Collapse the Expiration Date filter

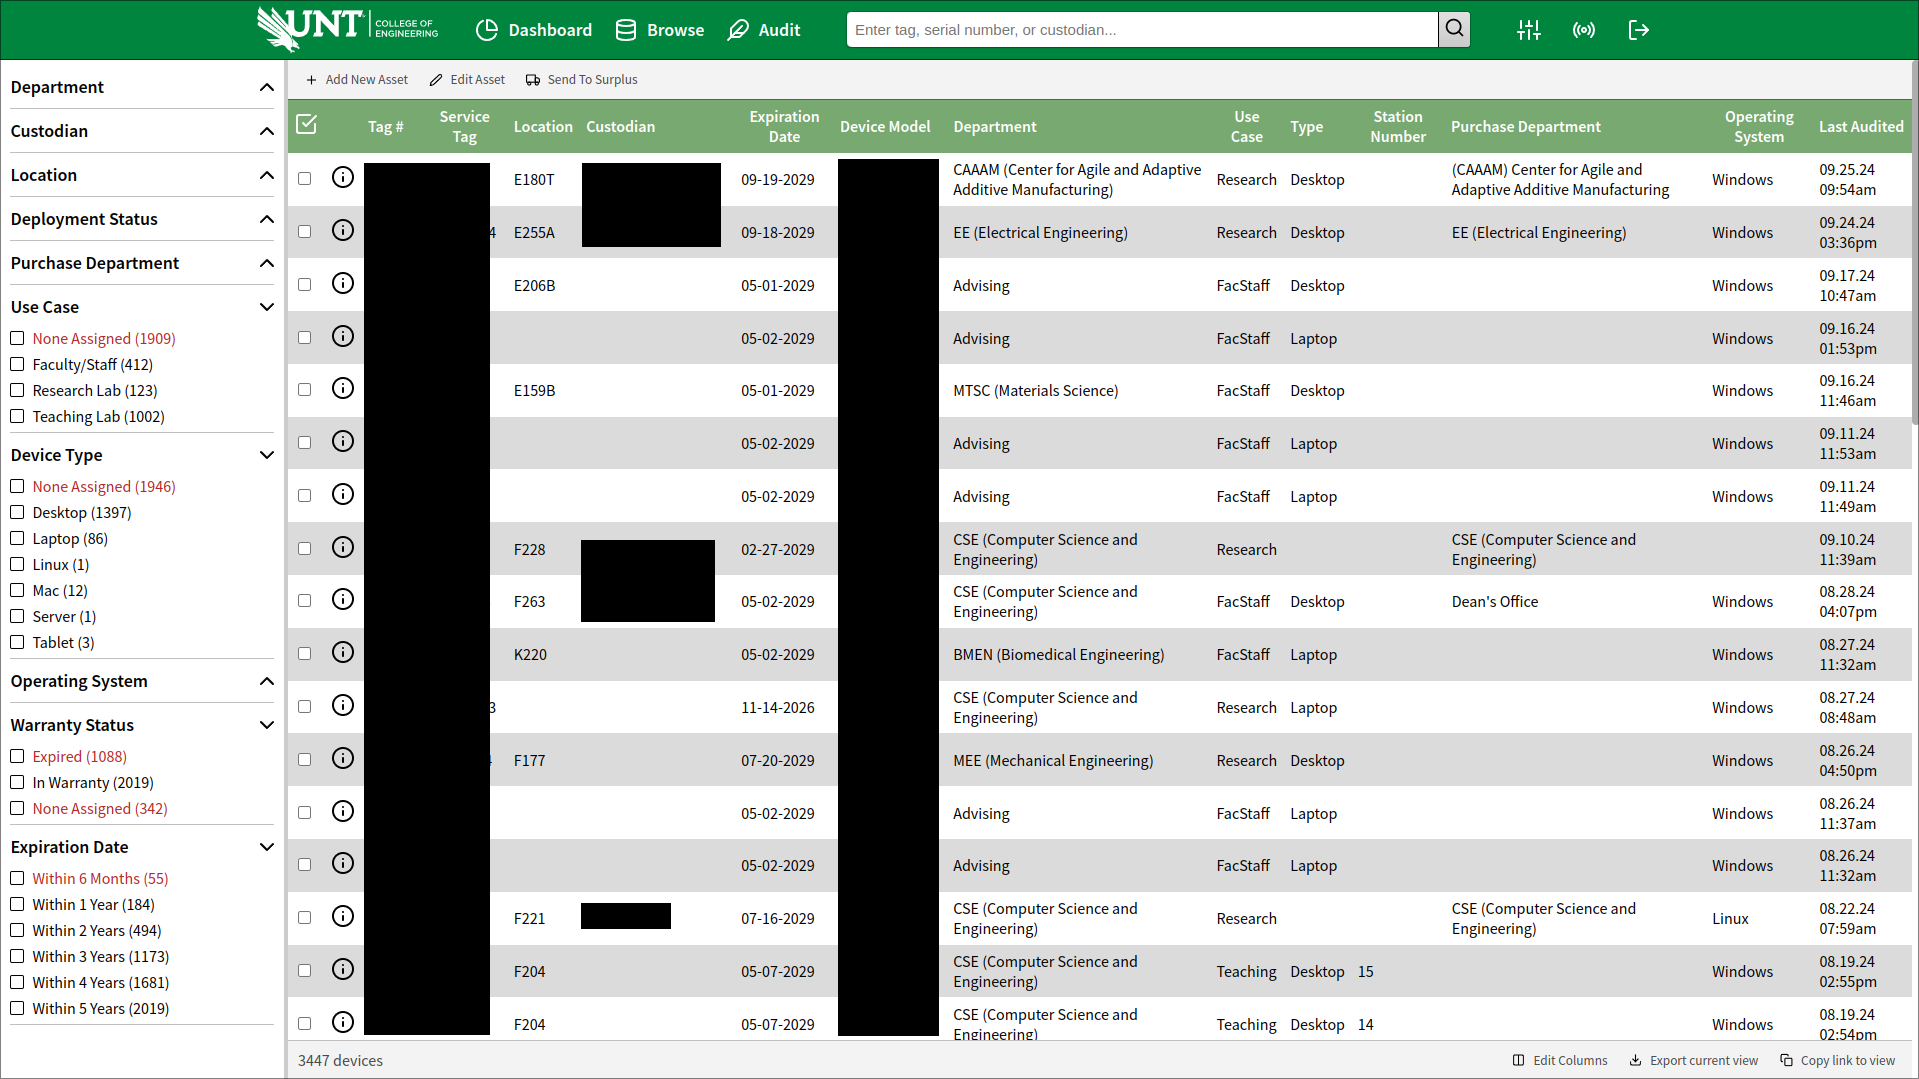[x=142, y=847]
